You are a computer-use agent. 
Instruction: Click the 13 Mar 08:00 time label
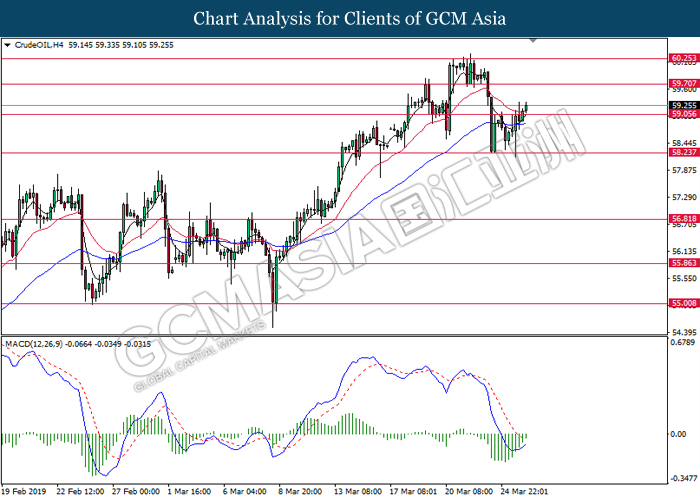pyautogui.click(x=358, y=492)
